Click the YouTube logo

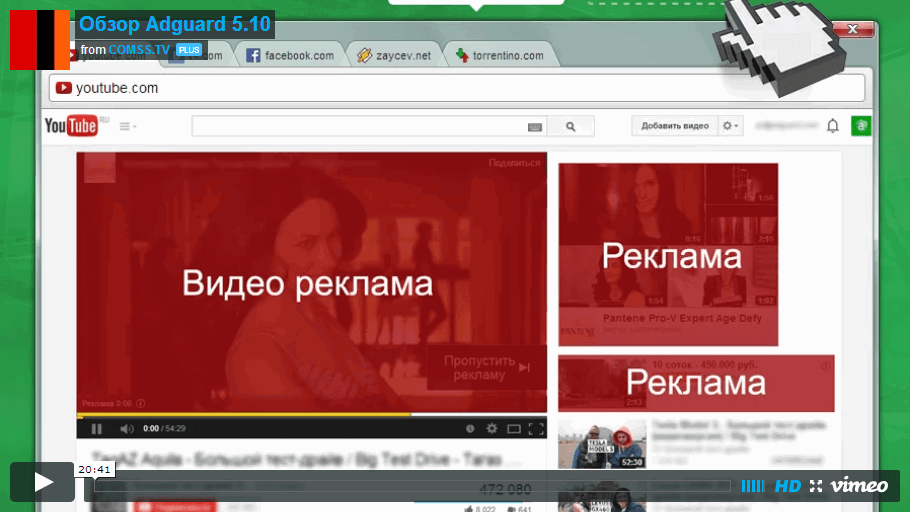[71, 125]
